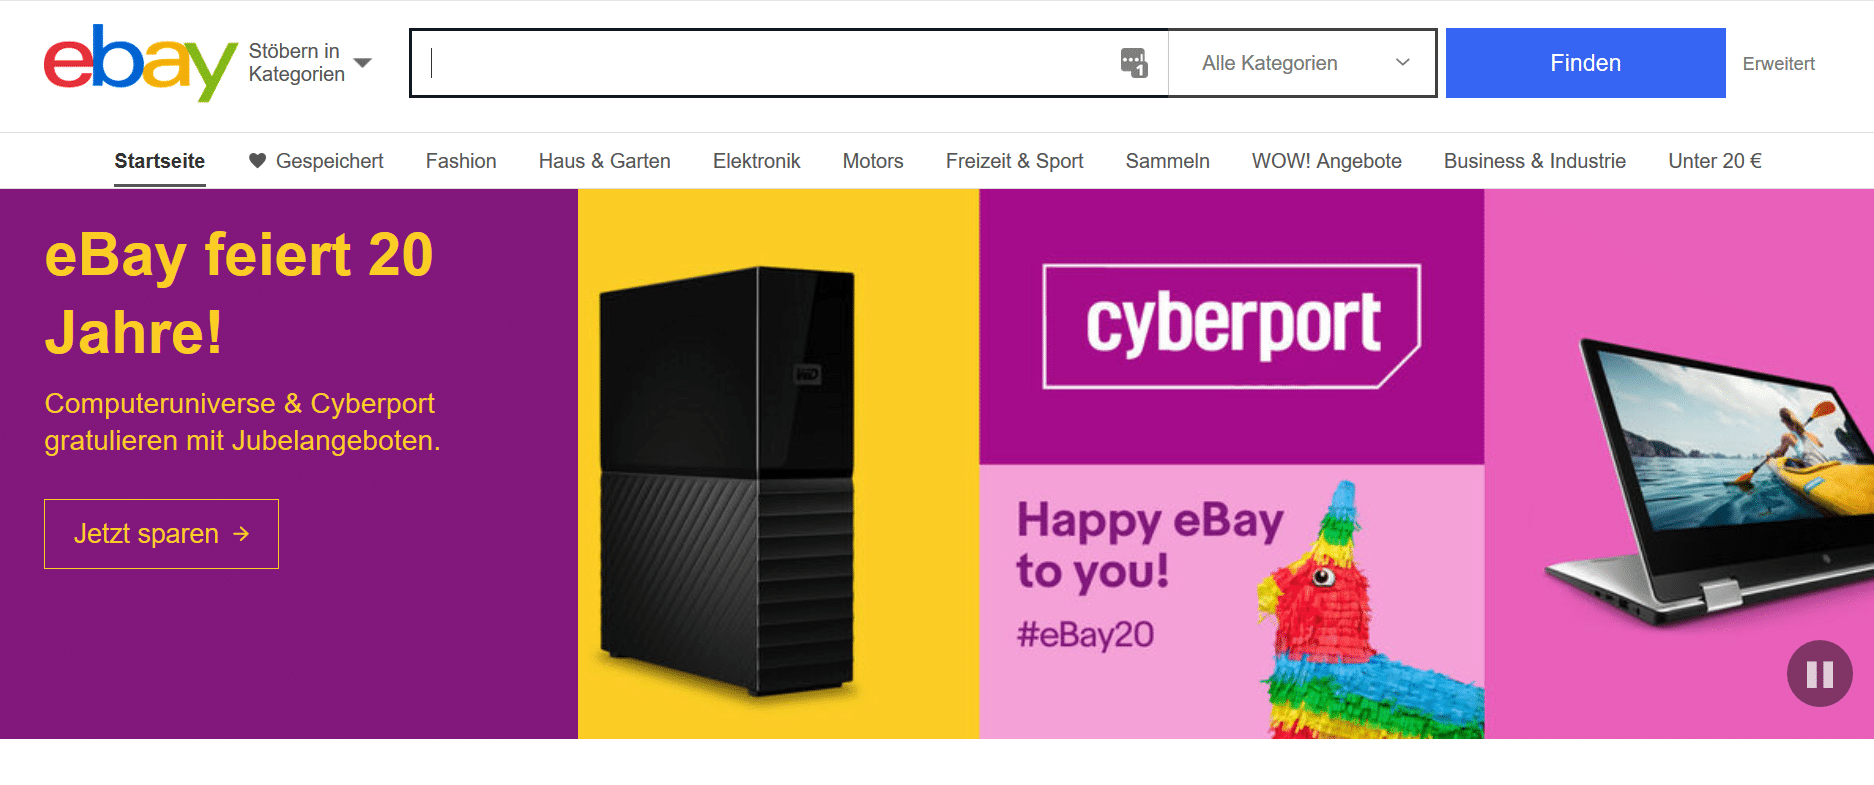Open the Erweitert search link
Screen dimensions: 1874x785
(1778, 64)
